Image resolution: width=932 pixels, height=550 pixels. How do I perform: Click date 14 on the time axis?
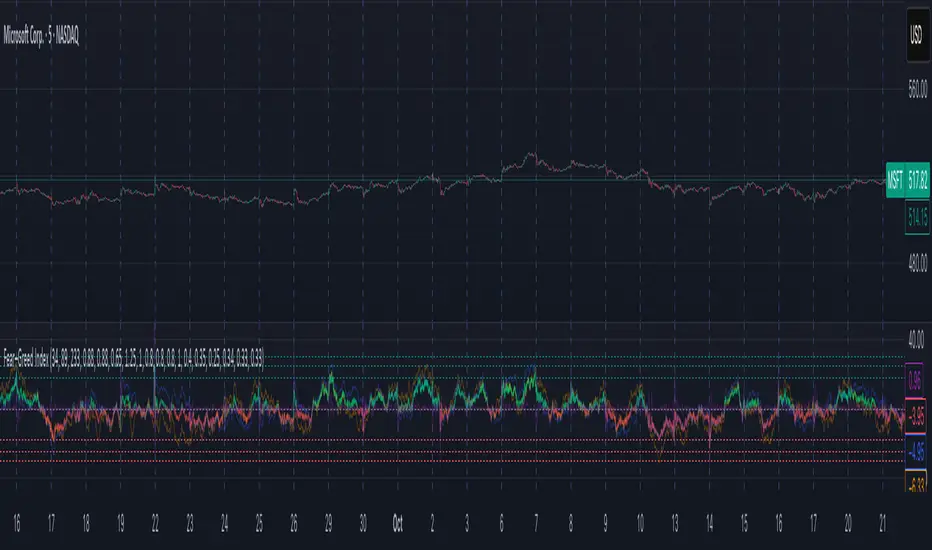click(709, 521)
